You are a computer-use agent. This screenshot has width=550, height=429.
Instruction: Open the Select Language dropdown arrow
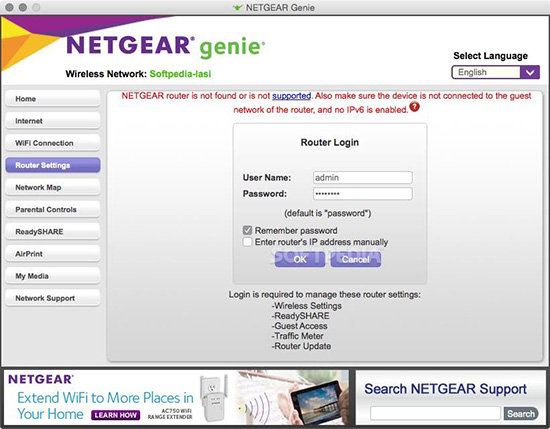(x=530, y=72)
